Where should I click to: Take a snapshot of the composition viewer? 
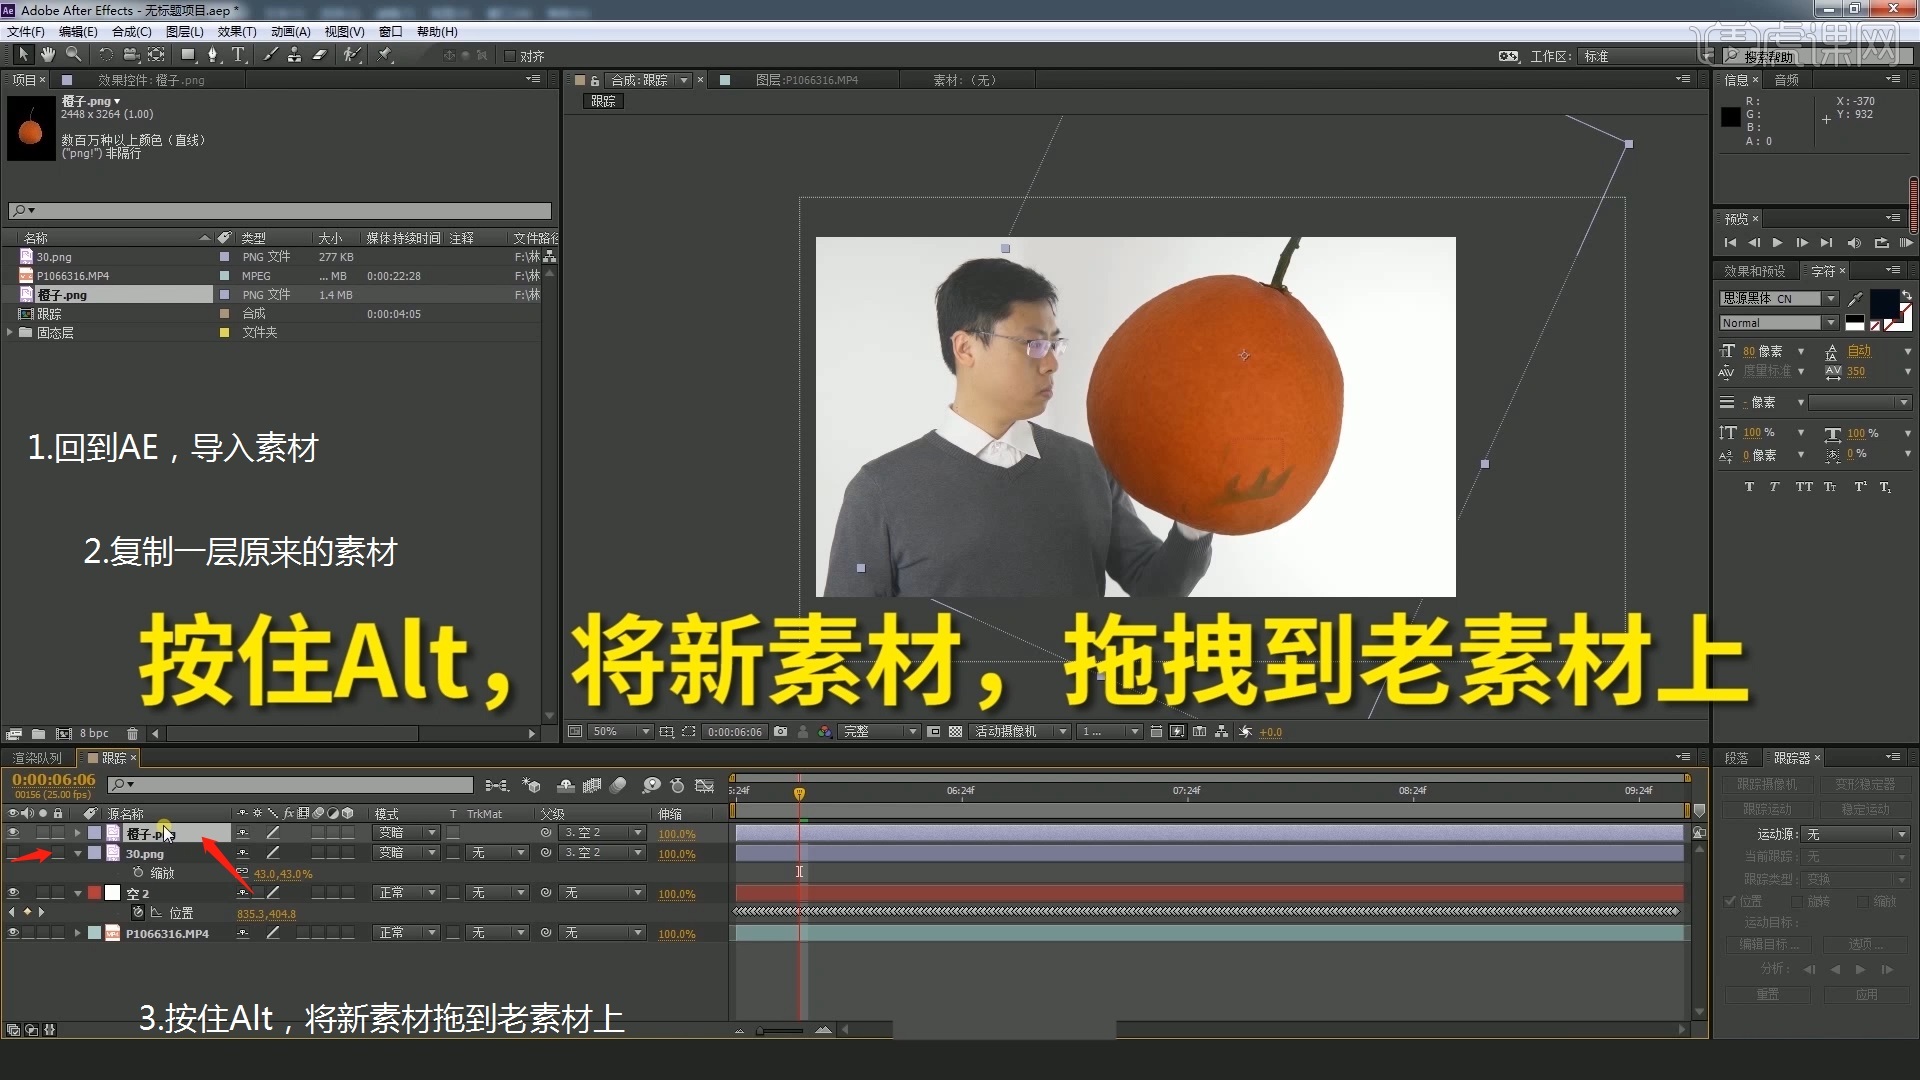coord(780,731)
